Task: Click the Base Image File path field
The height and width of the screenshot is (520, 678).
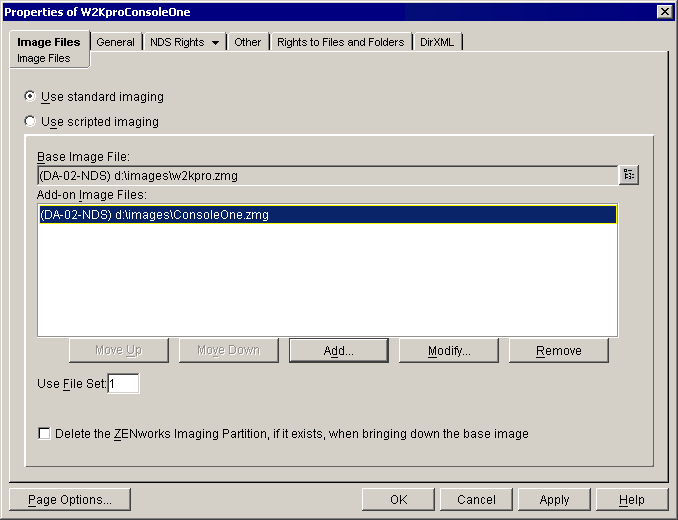Action: click(328, 175)
